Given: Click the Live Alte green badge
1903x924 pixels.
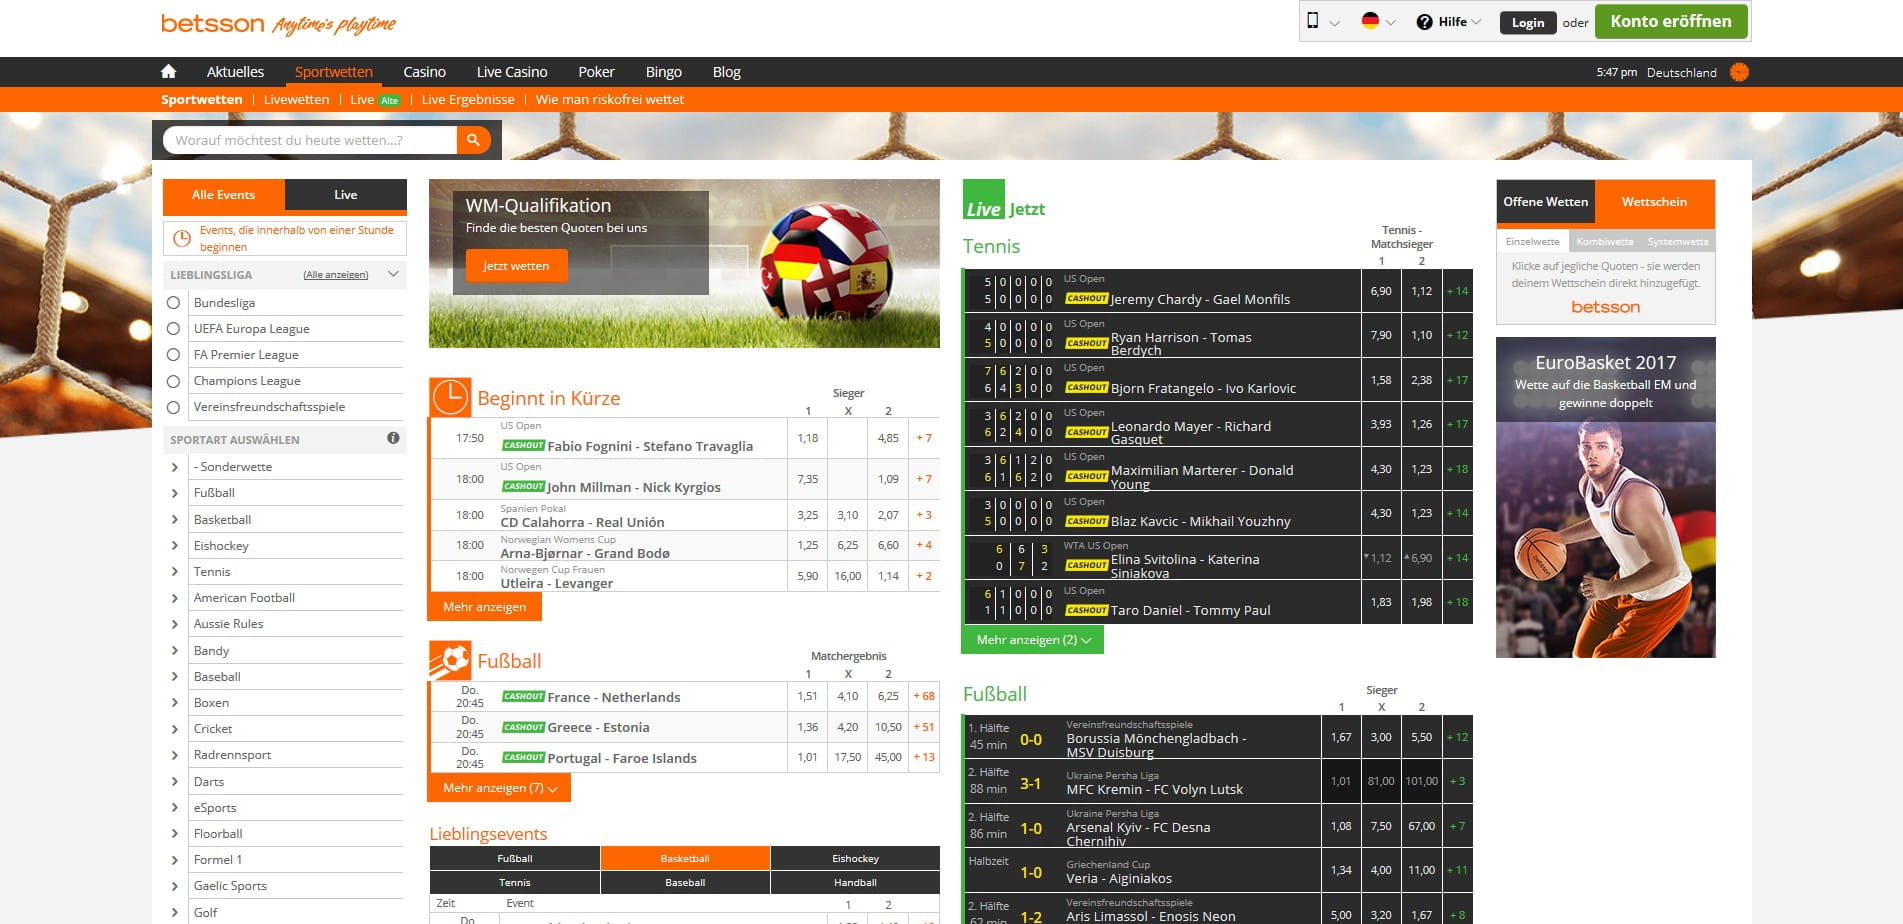Looking at the screenshot, I should coord(389,100).
